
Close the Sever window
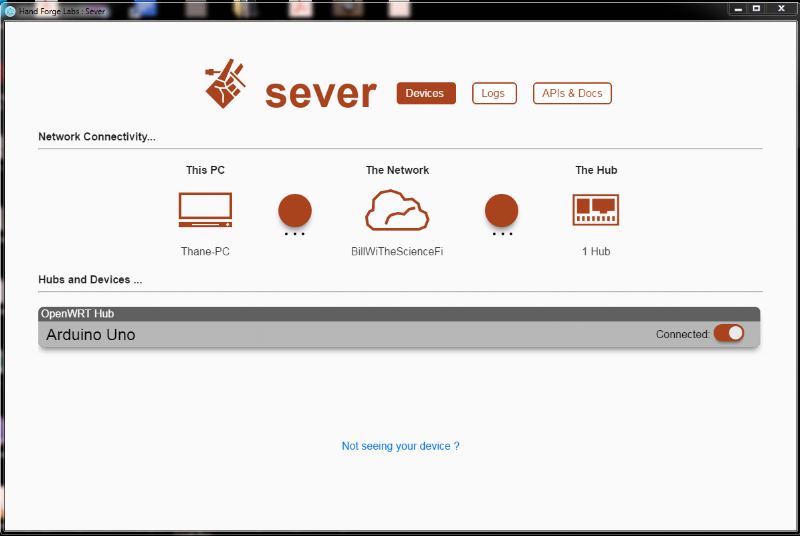pos(781,9)
